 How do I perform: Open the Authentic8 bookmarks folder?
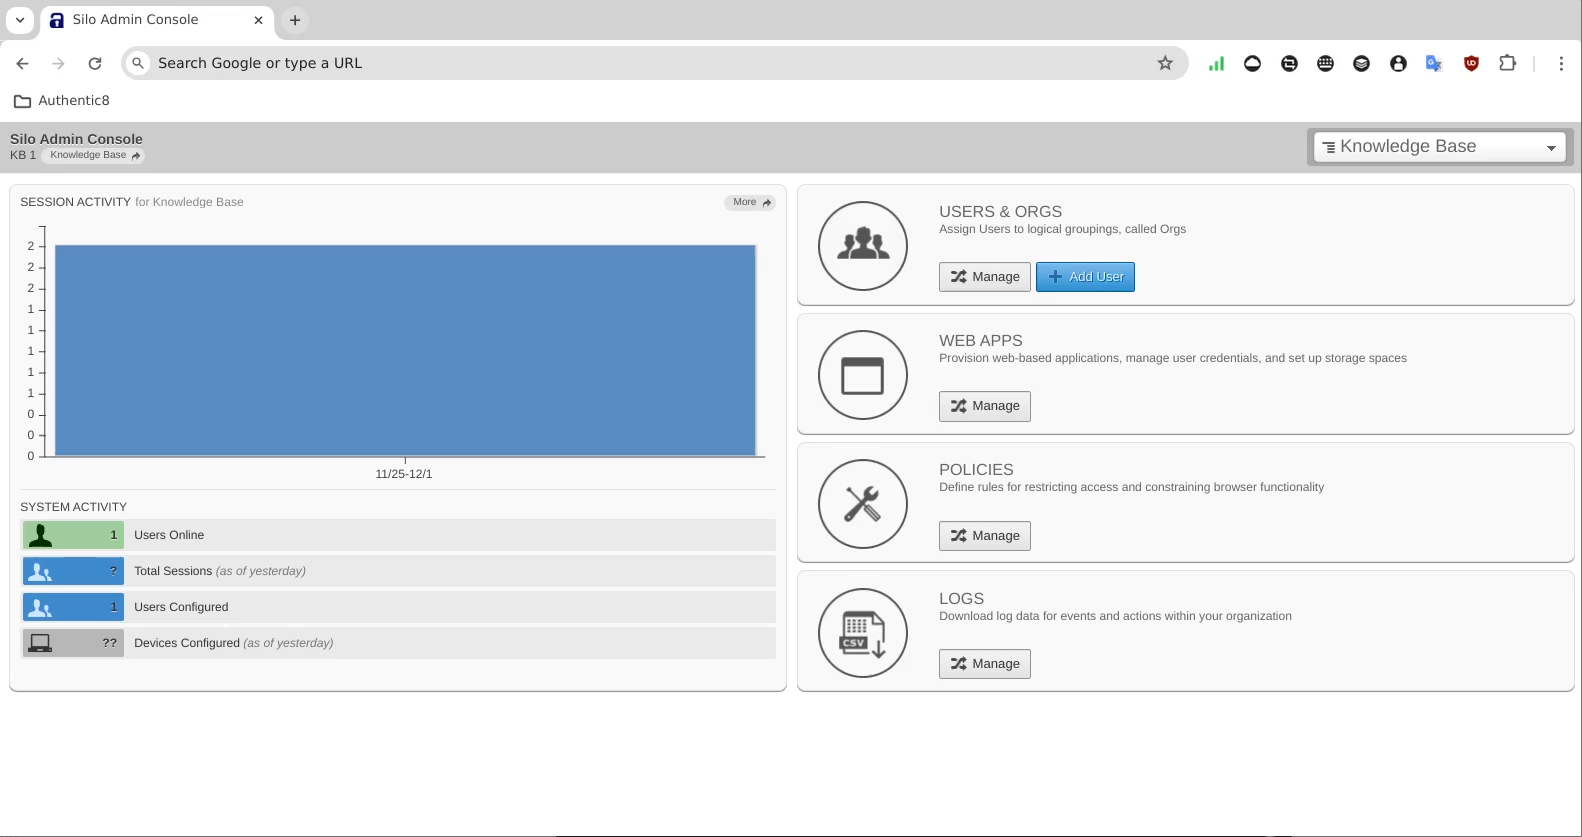(x=62, y=100)
